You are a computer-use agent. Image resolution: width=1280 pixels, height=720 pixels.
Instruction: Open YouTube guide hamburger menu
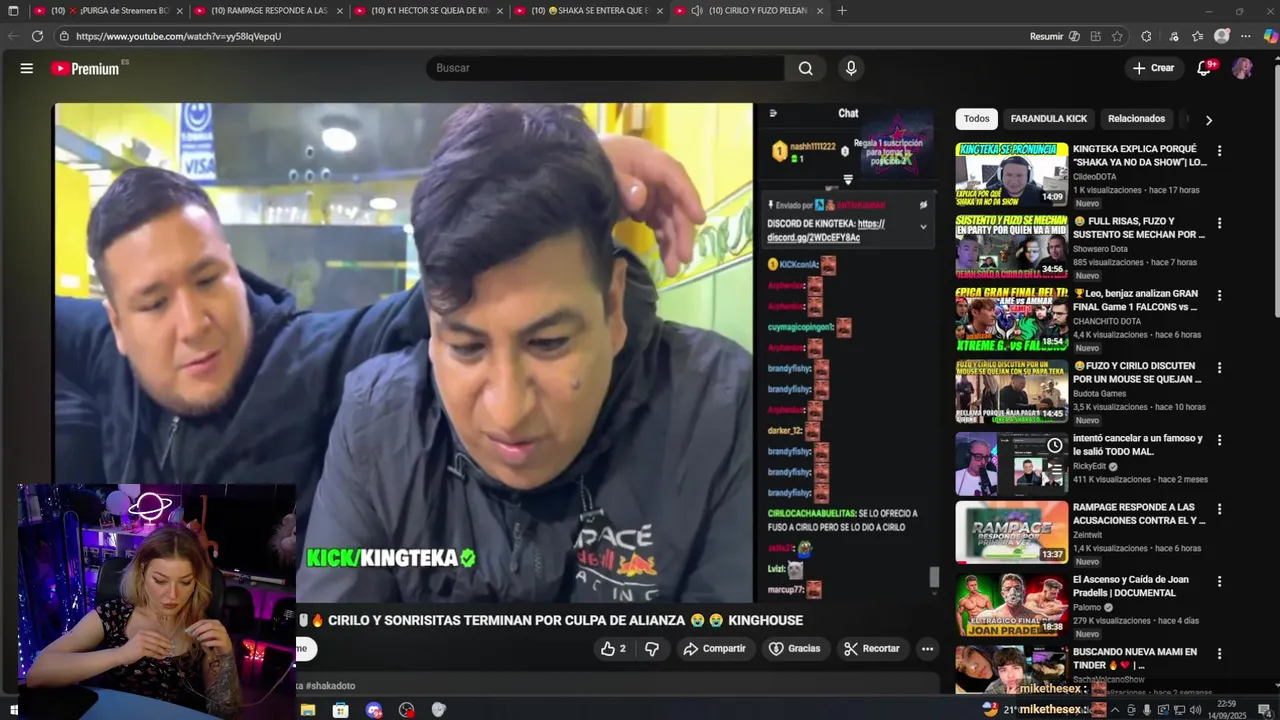coord(27,68)
